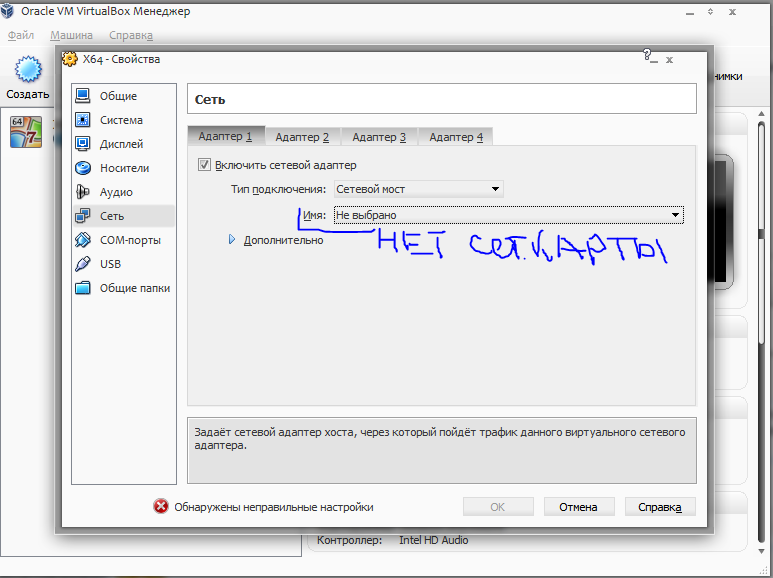
Task: Open the Справка menu in menu bar
Action: point(131,35)
